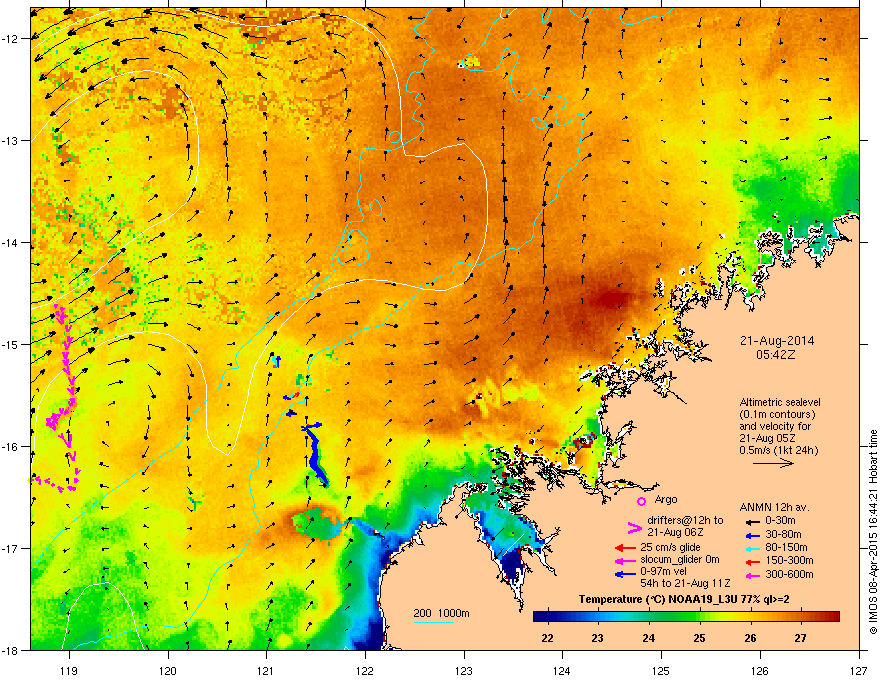
Task: Click the '0-30m' depth label
Action: click(780, 521)
